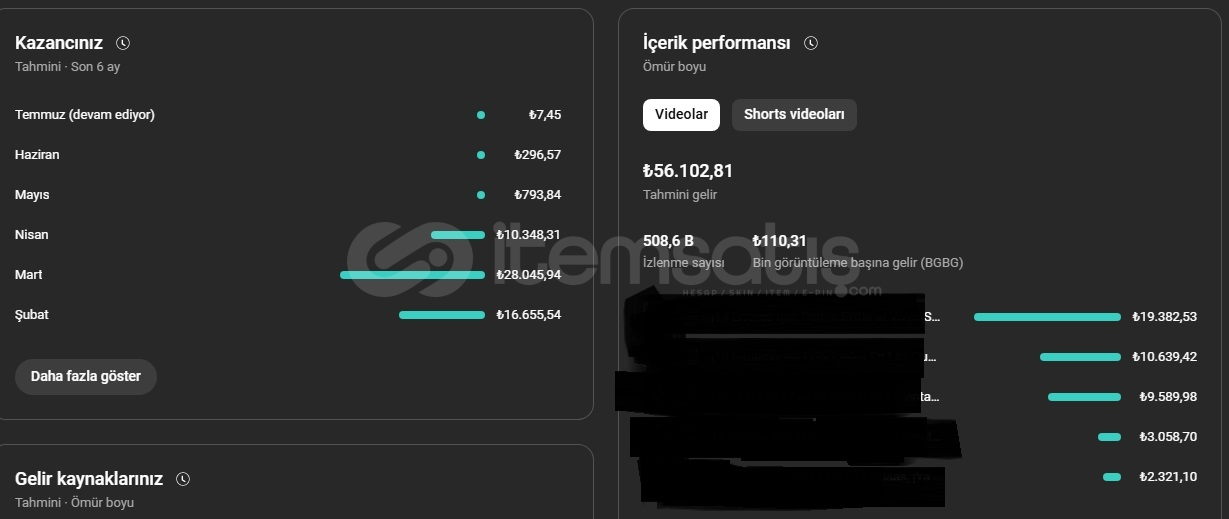Click the Temmuz (devam ediyor) row dot
This screenshot has width=1229, height=519.
481,115
